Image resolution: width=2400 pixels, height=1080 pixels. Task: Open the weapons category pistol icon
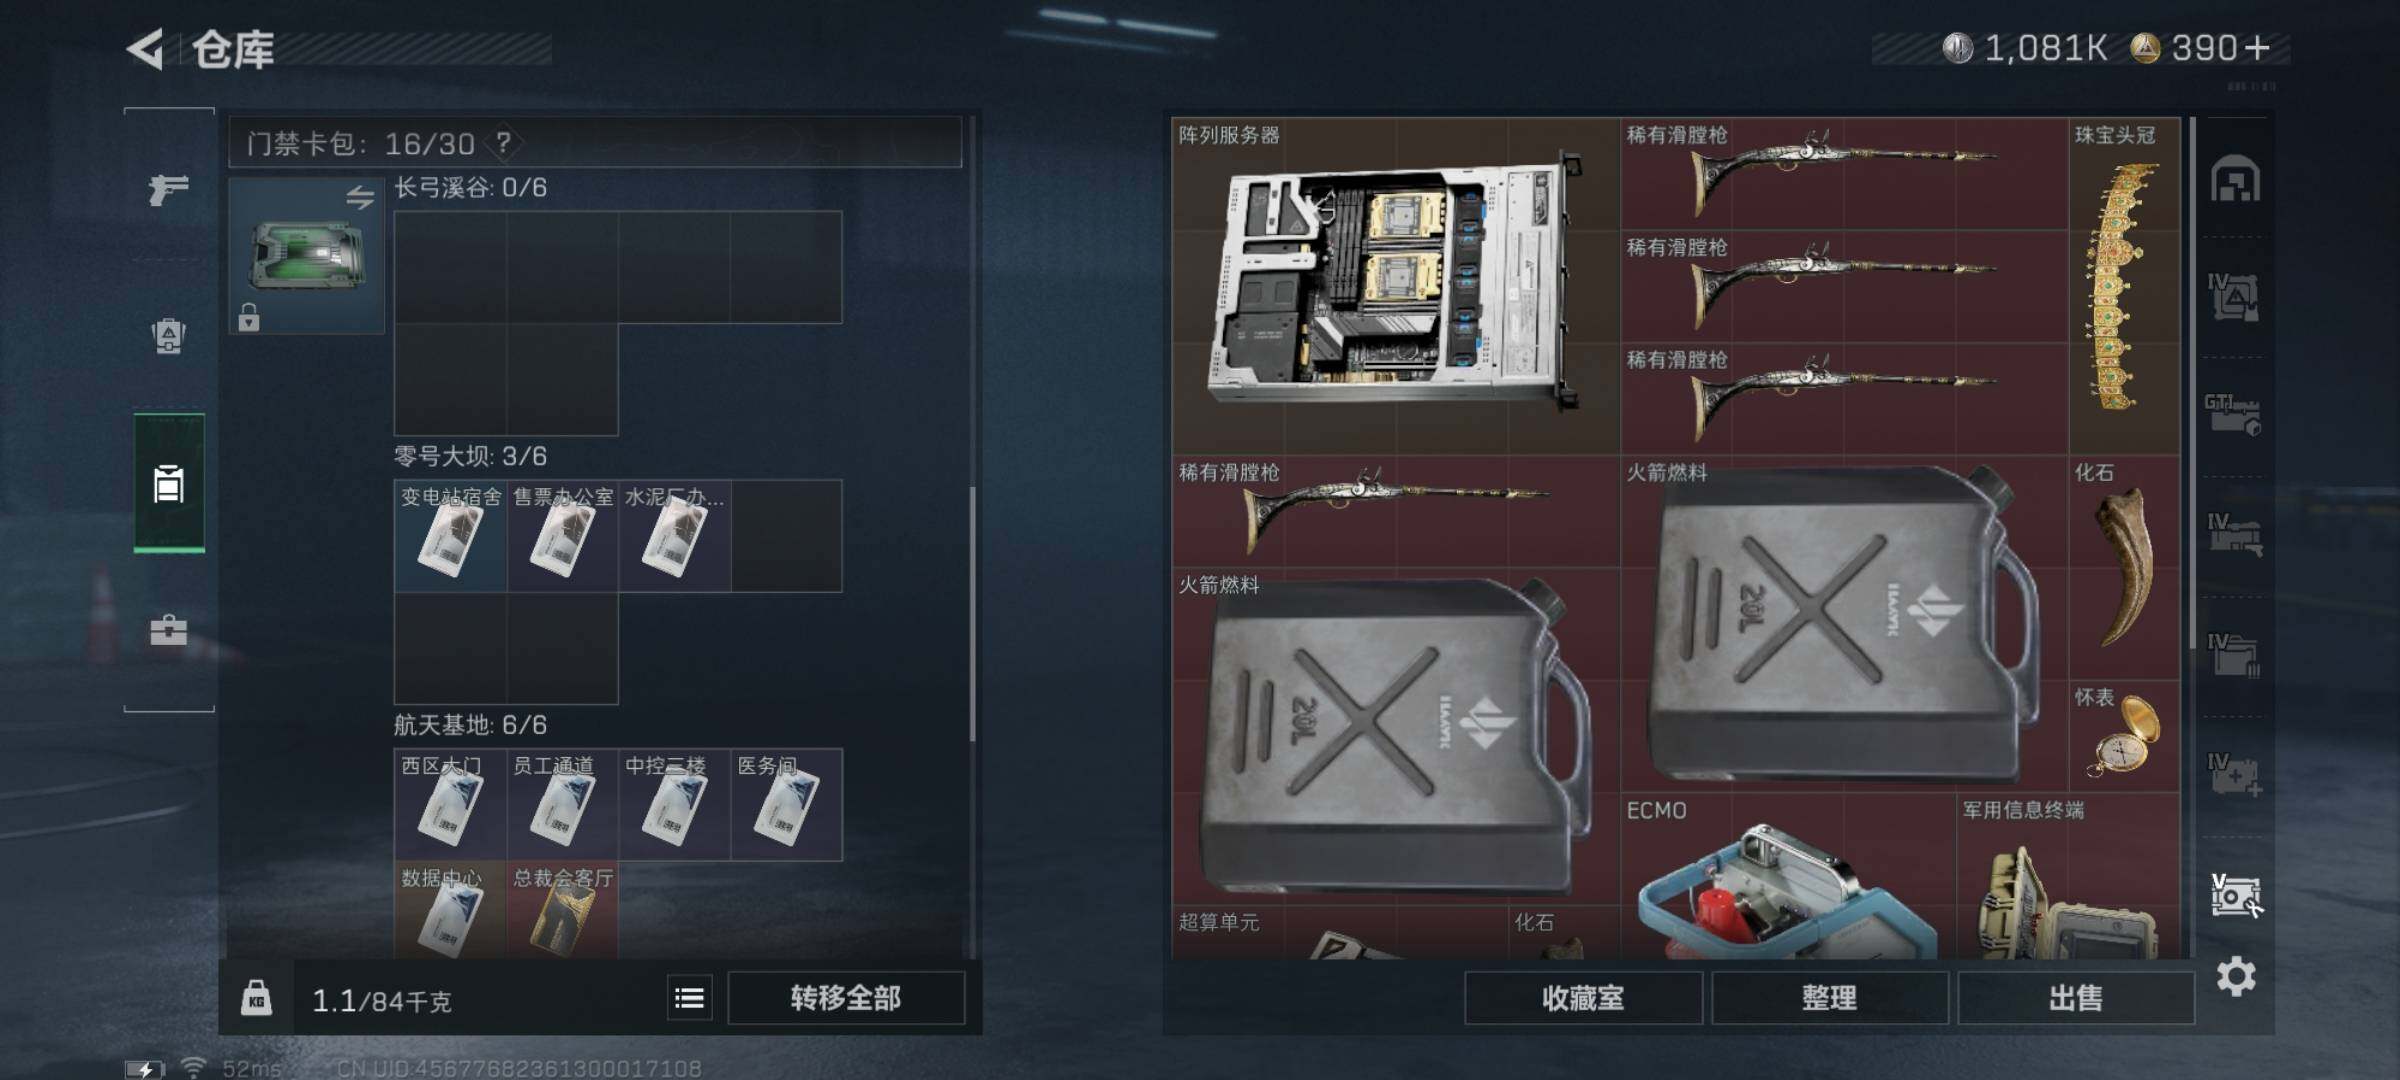(x=168, y=188)
